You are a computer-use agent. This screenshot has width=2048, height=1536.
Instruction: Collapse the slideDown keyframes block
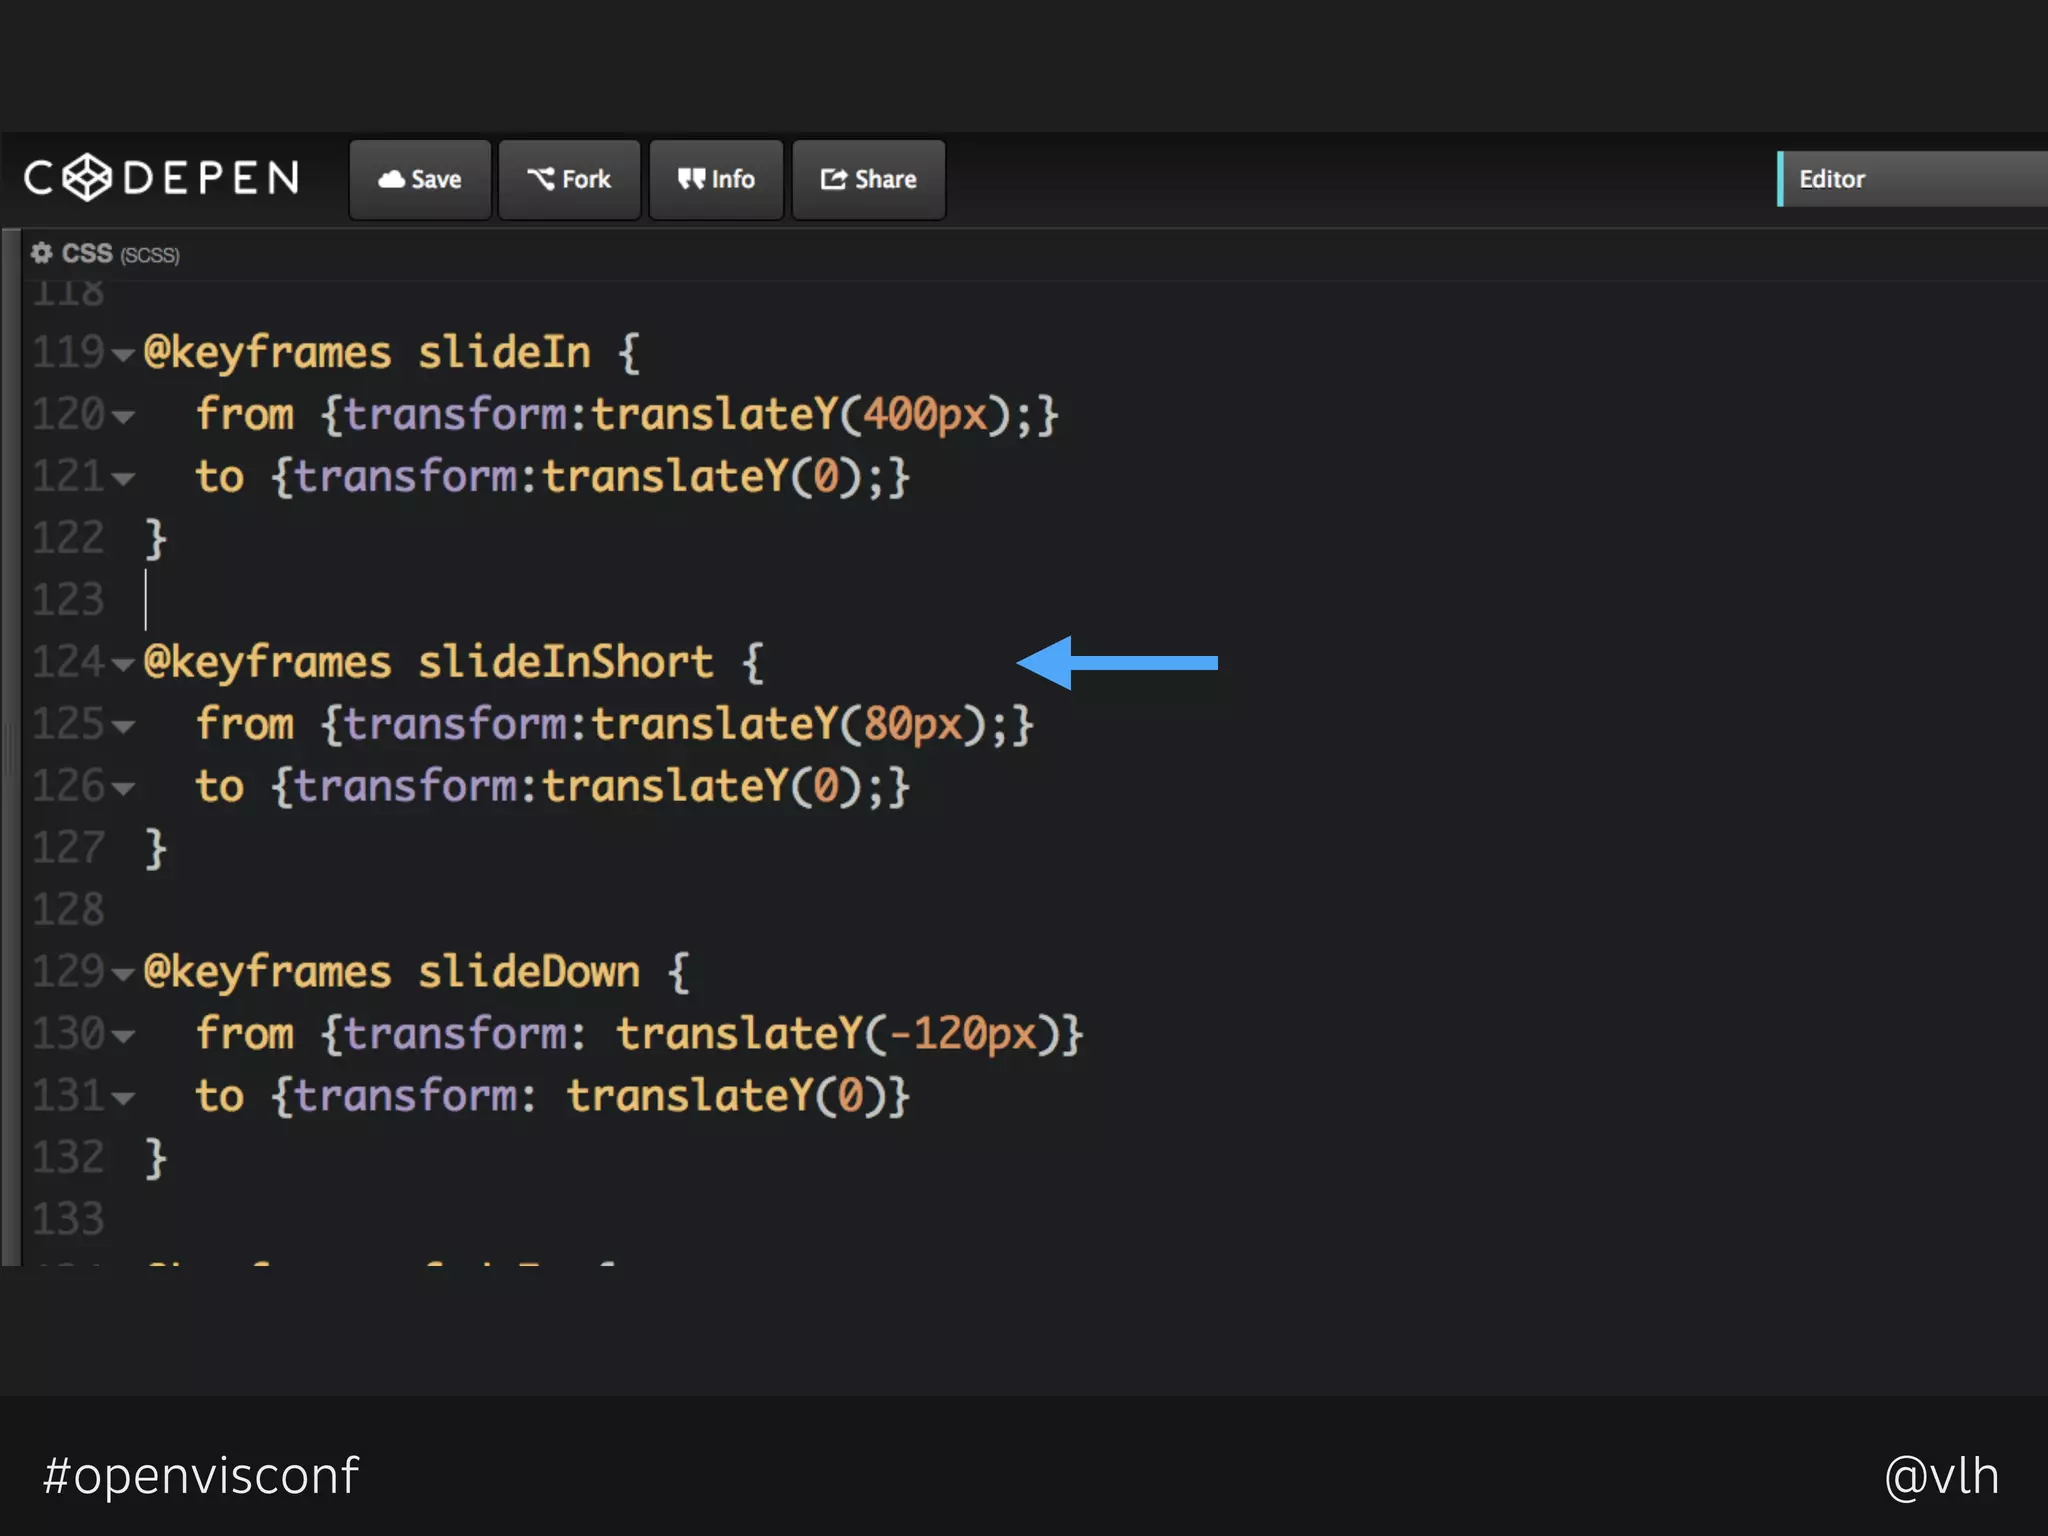[123, 975]
